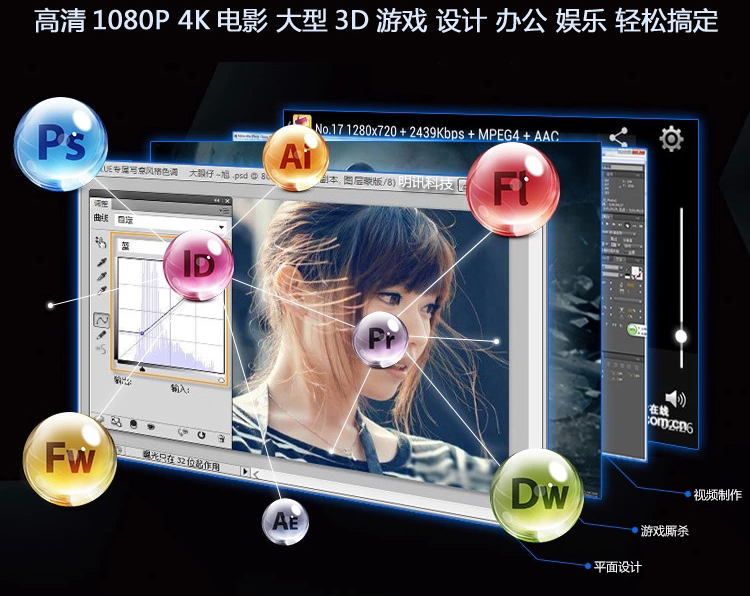Click the black point slider under the histogram
750x596 pixels.
click(x=142, y=369)
